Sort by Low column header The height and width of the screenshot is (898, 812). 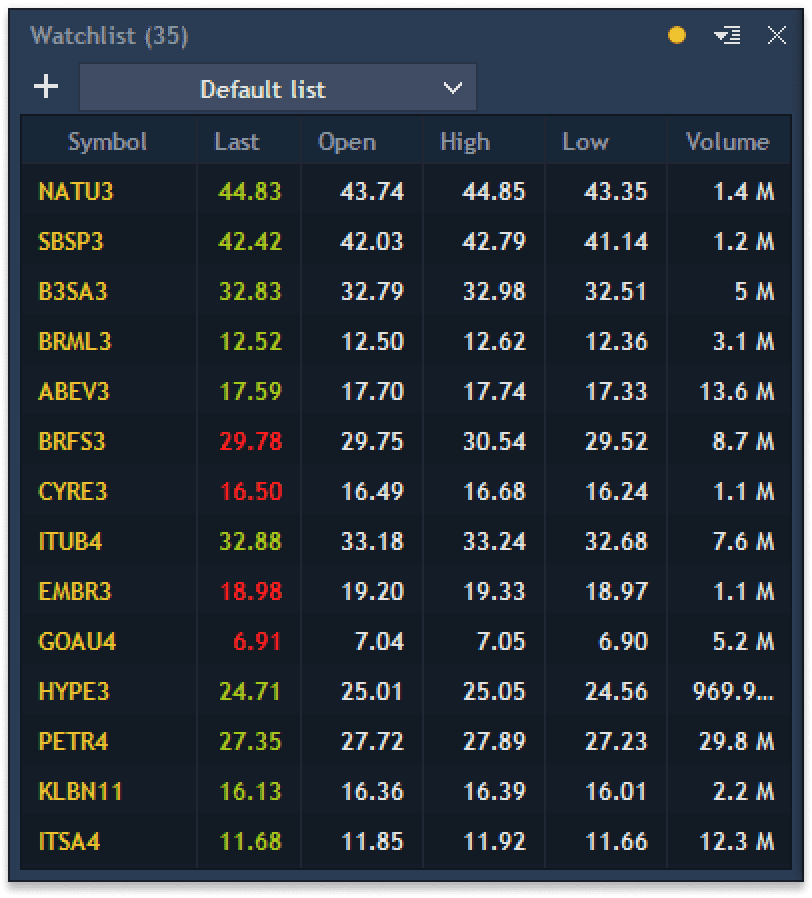coord(585,142)
